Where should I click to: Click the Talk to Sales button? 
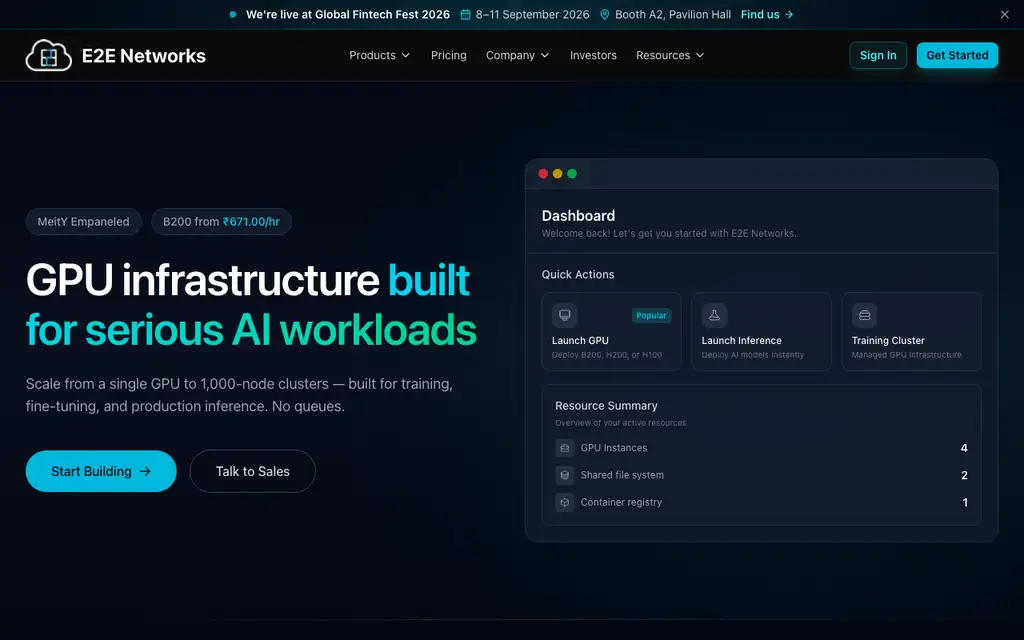click(253, 471)
